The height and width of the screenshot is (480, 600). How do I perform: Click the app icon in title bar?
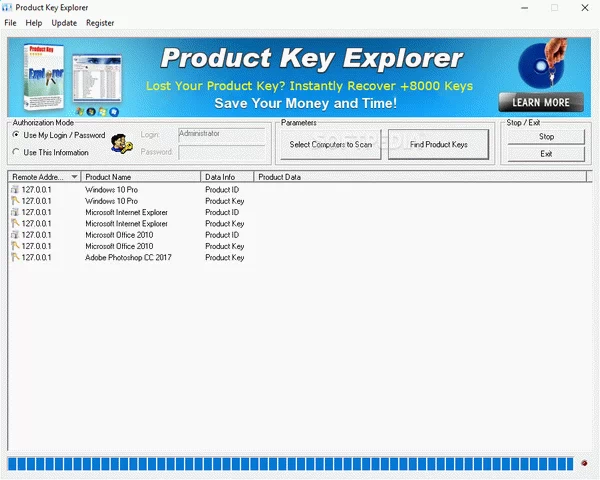(7, 7)
